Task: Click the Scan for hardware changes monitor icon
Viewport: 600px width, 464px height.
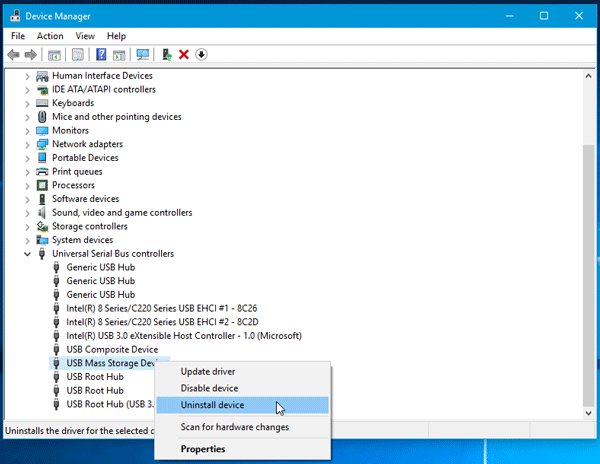Action: pyautogui.click(x=143, y=54)
